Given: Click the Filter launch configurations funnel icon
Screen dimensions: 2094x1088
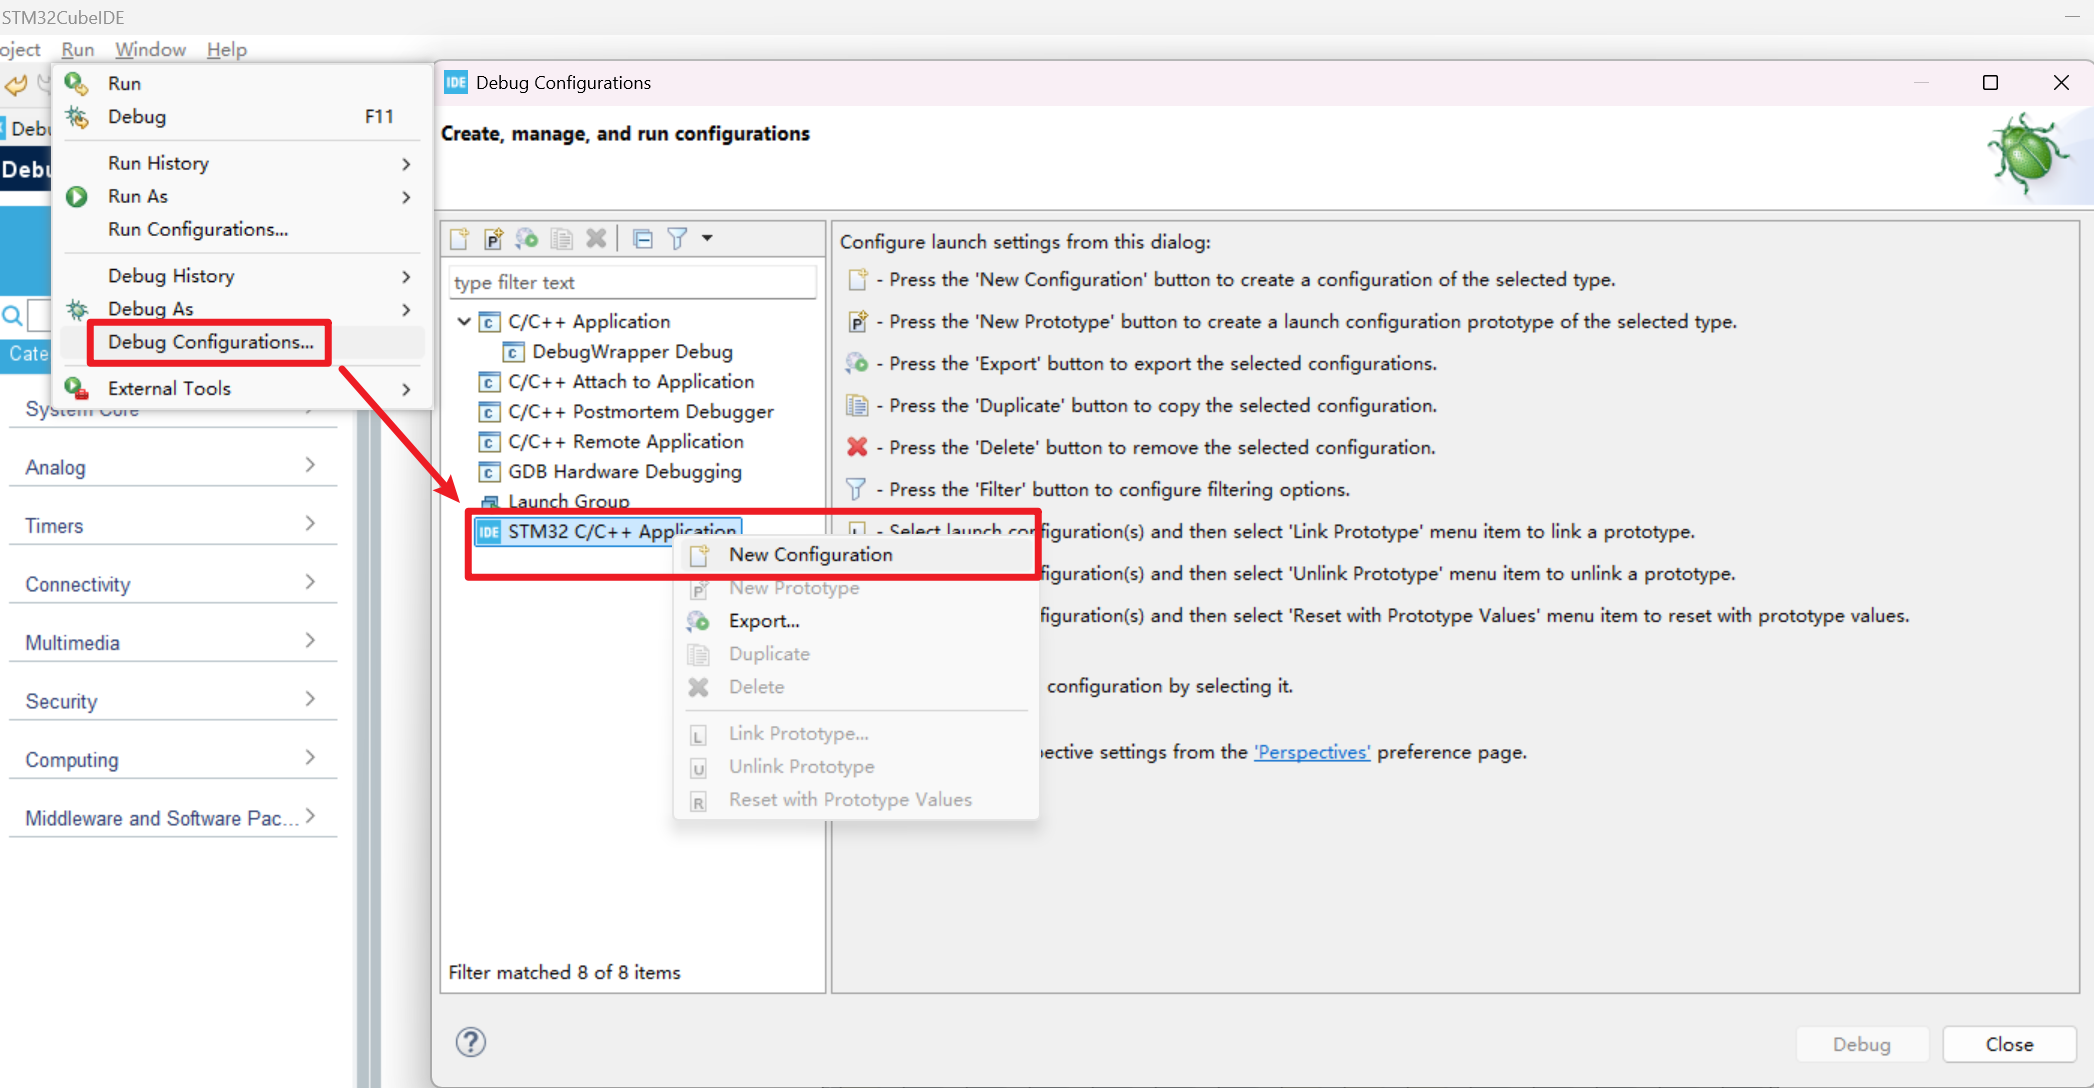Looking at the screenshot, I should pyautogui.click(x=677, y=238).
